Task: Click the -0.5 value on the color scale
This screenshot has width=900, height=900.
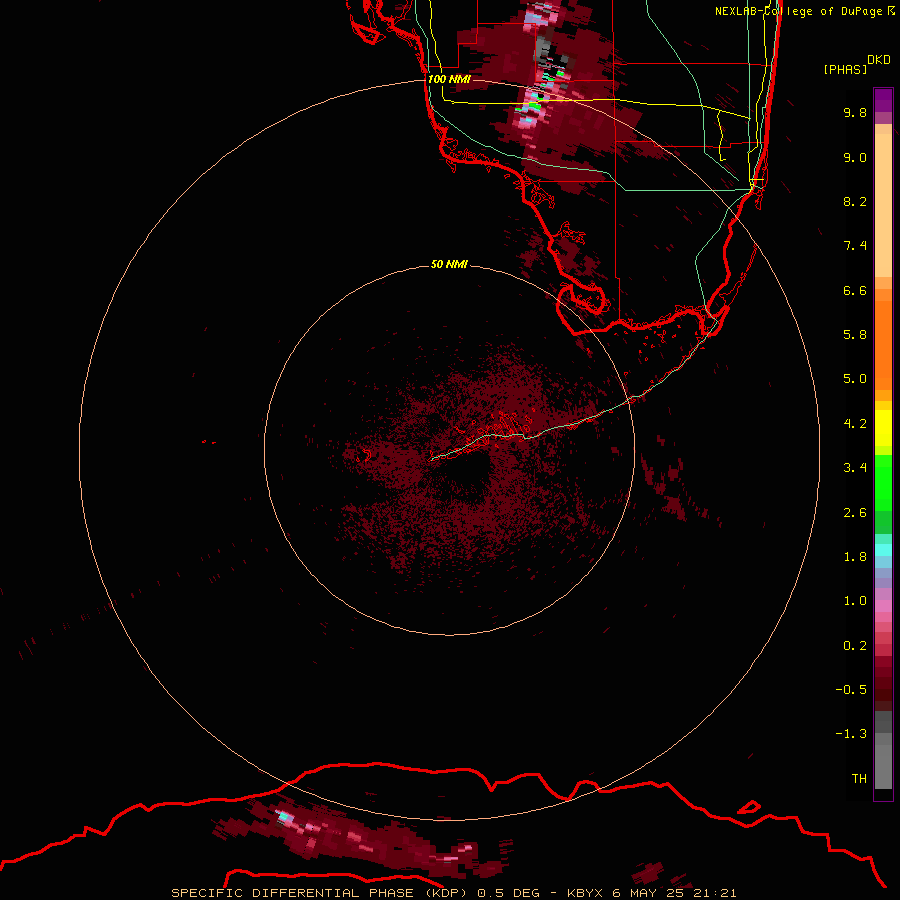Action: click(x=851, y=690)
